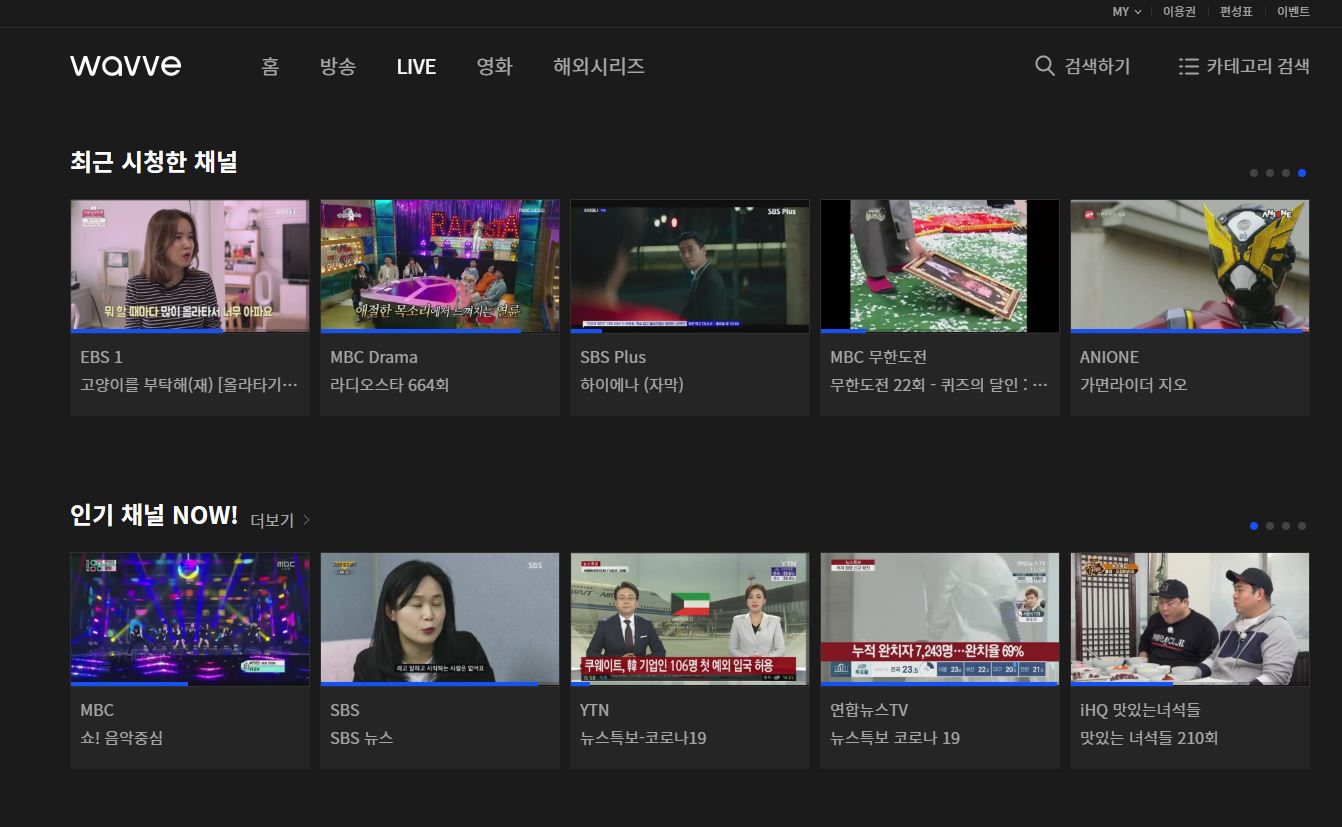Open the MBC Drama 라디오스타 thumbnail
Viewport: 1342px width, 827px height.
point(440,266)
